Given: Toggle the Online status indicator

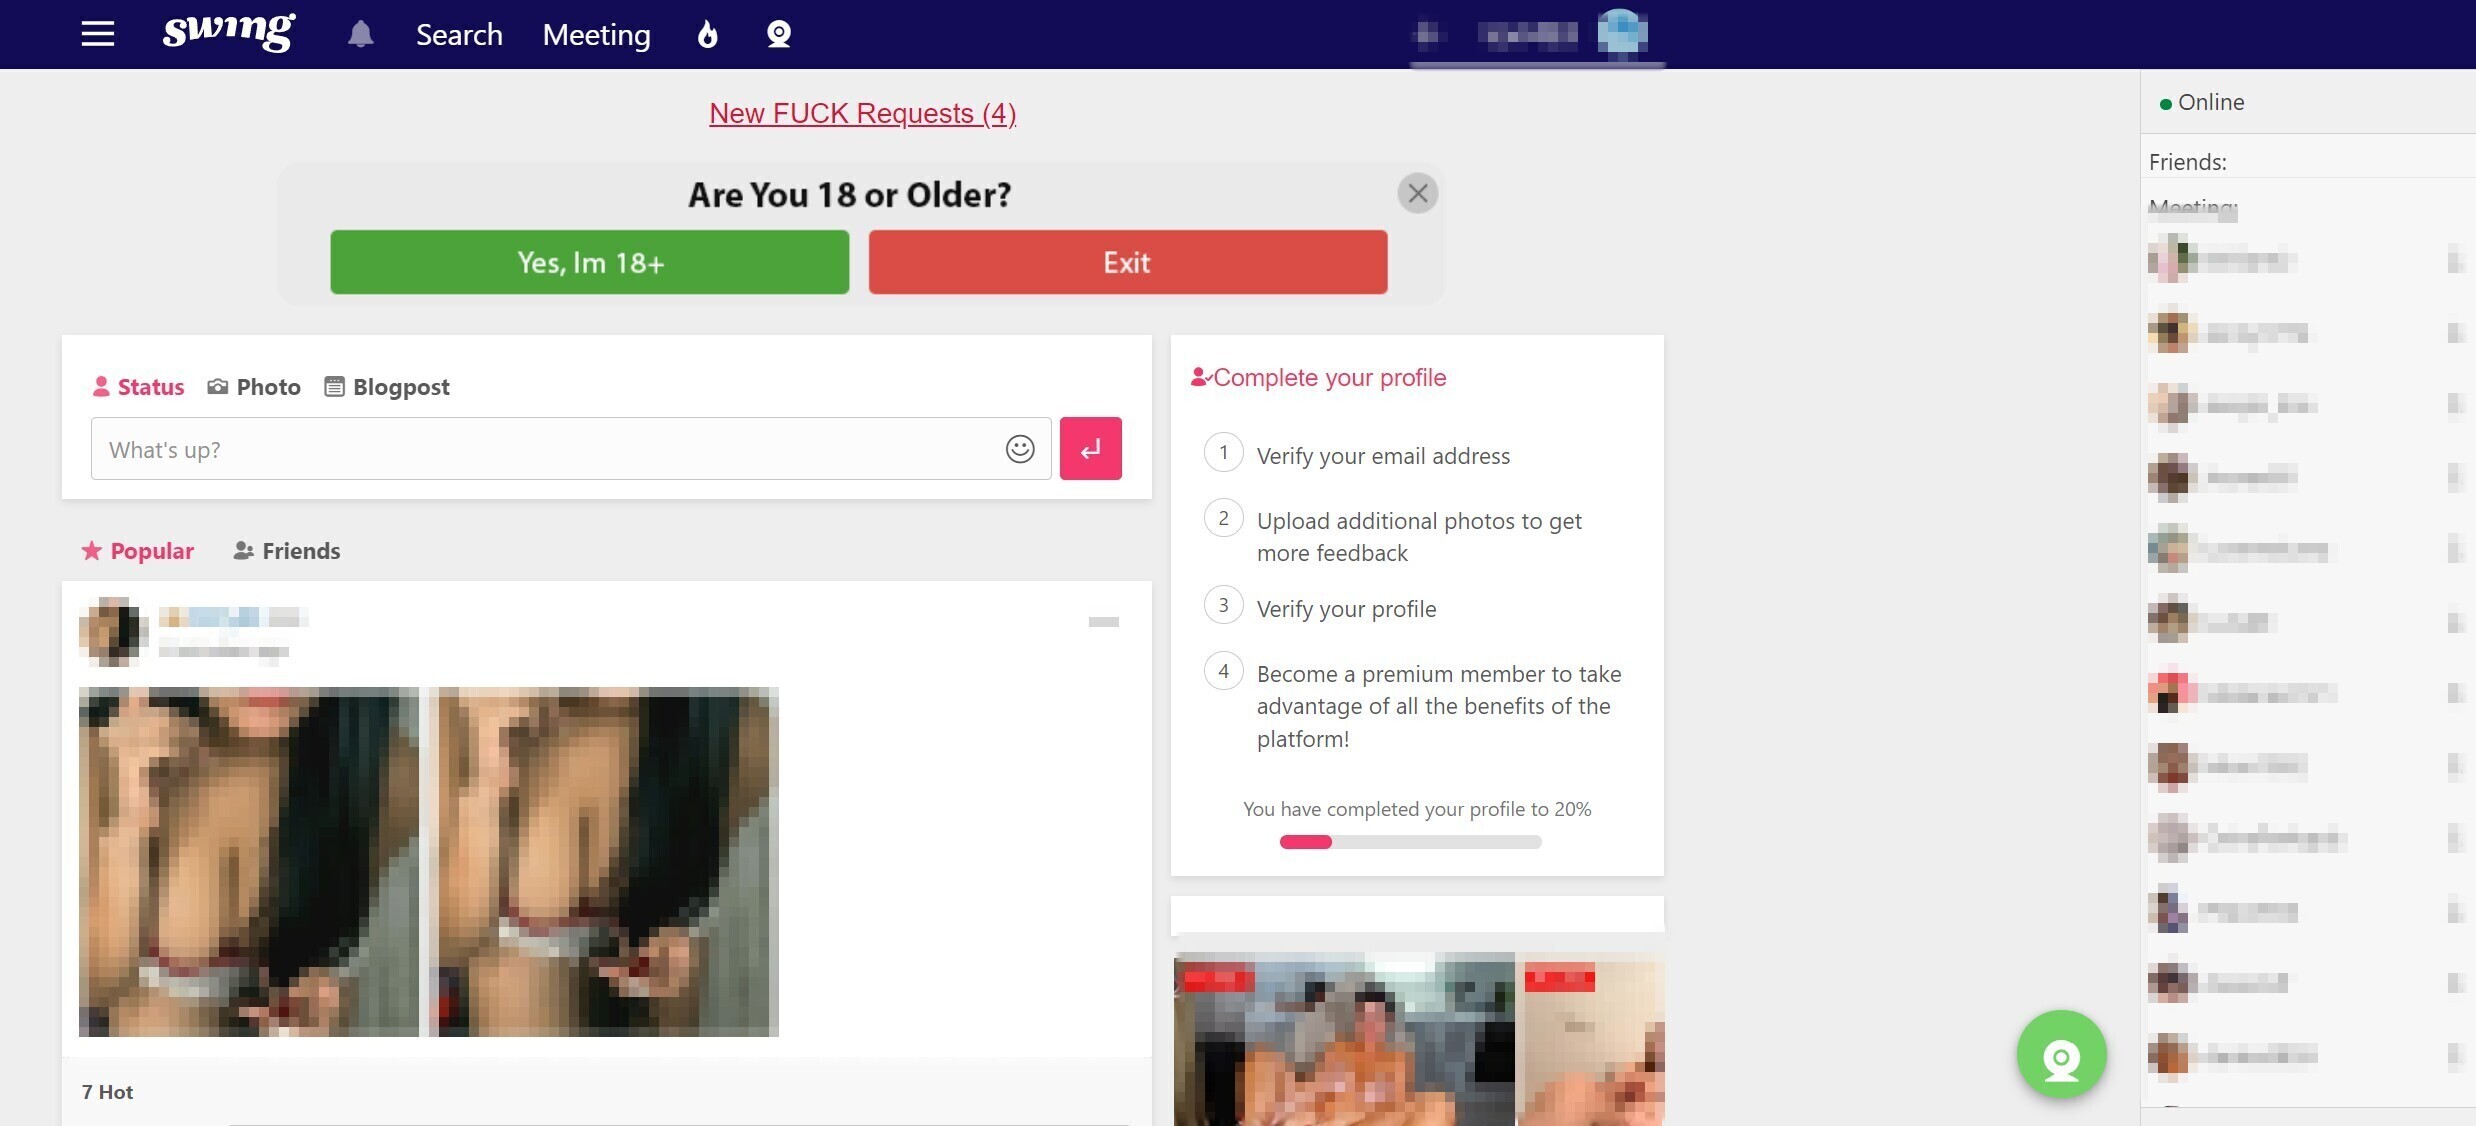Looking at the screenshot, I should pos(2201,102).
